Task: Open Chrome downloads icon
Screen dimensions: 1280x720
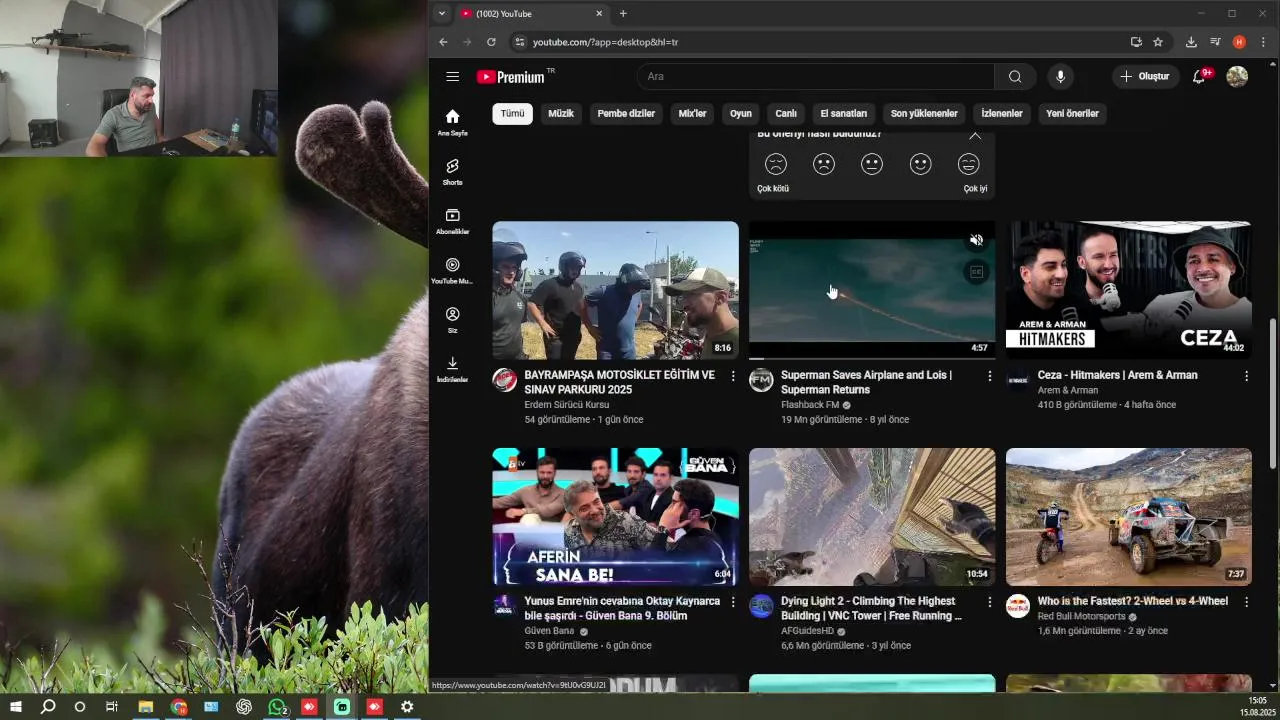Action: point(1191,42)
